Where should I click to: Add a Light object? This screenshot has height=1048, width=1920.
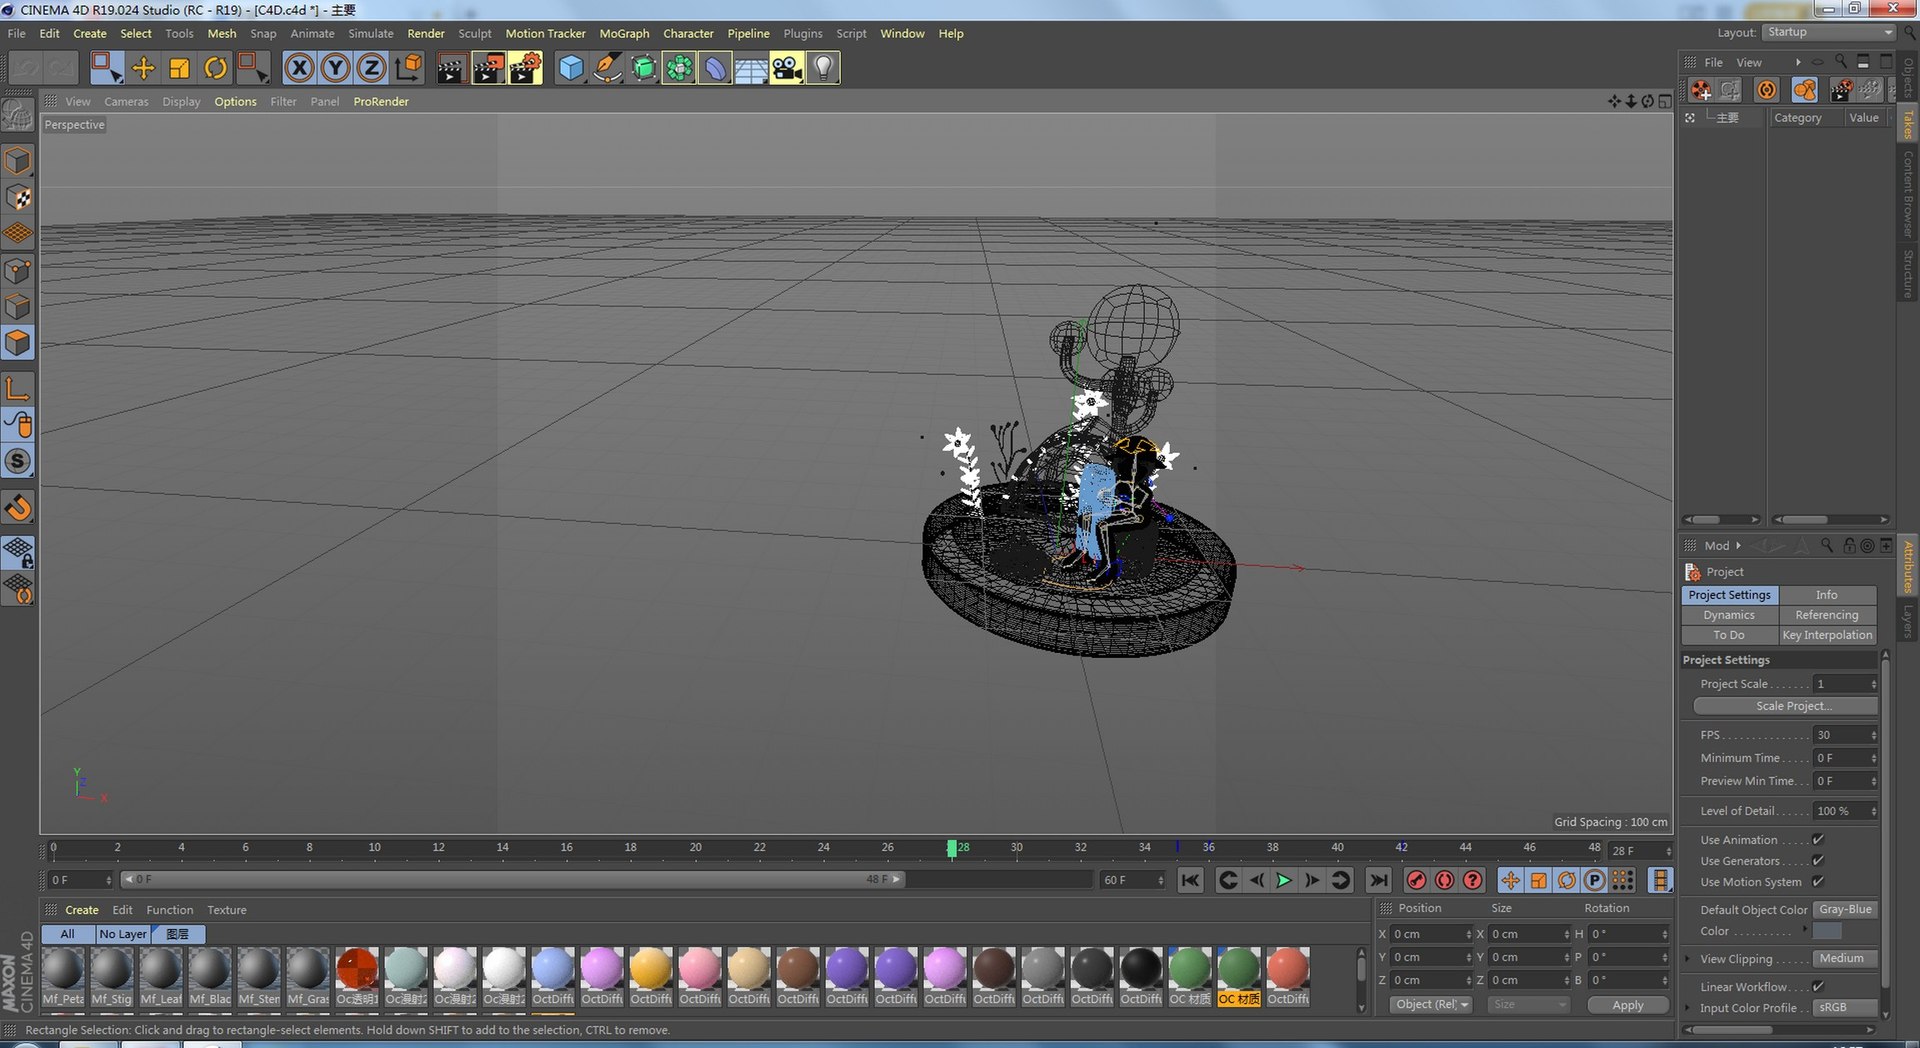coord(823,68)
